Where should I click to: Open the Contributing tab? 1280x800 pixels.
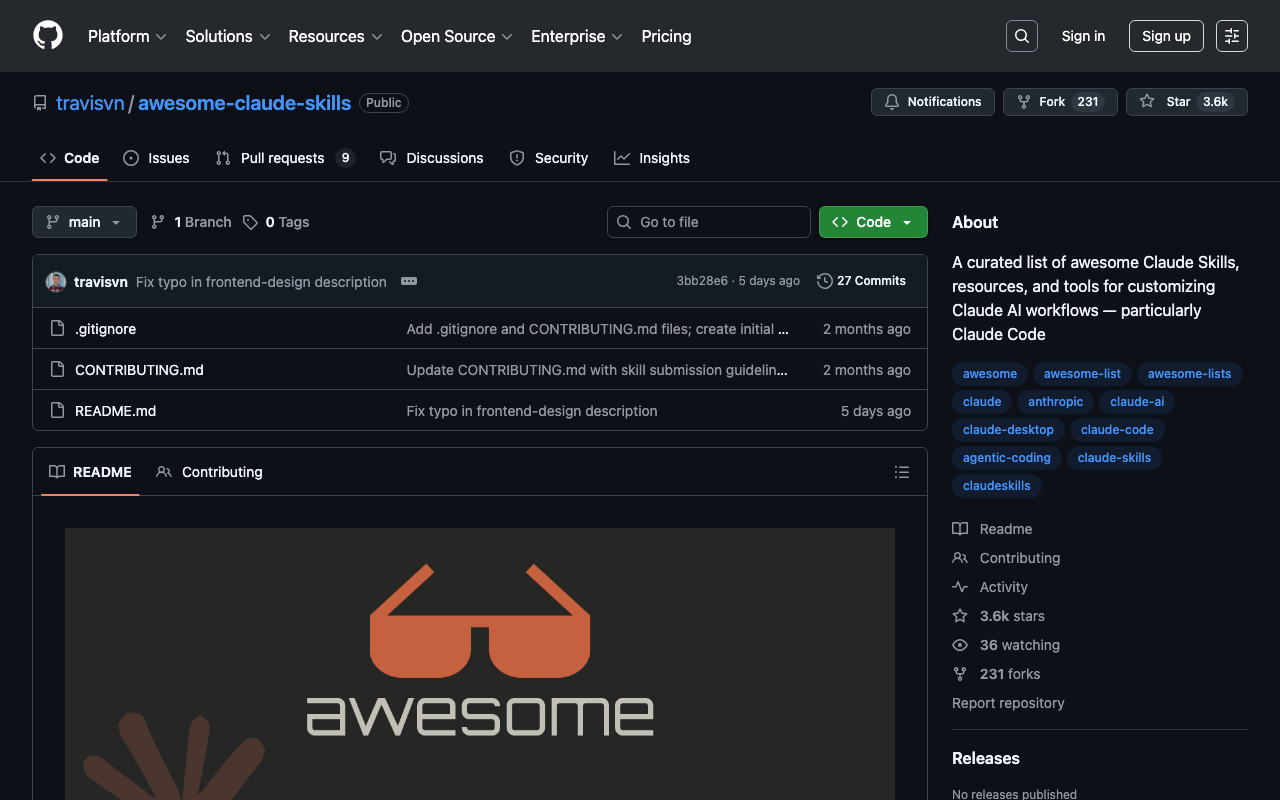tap(210, 472)
